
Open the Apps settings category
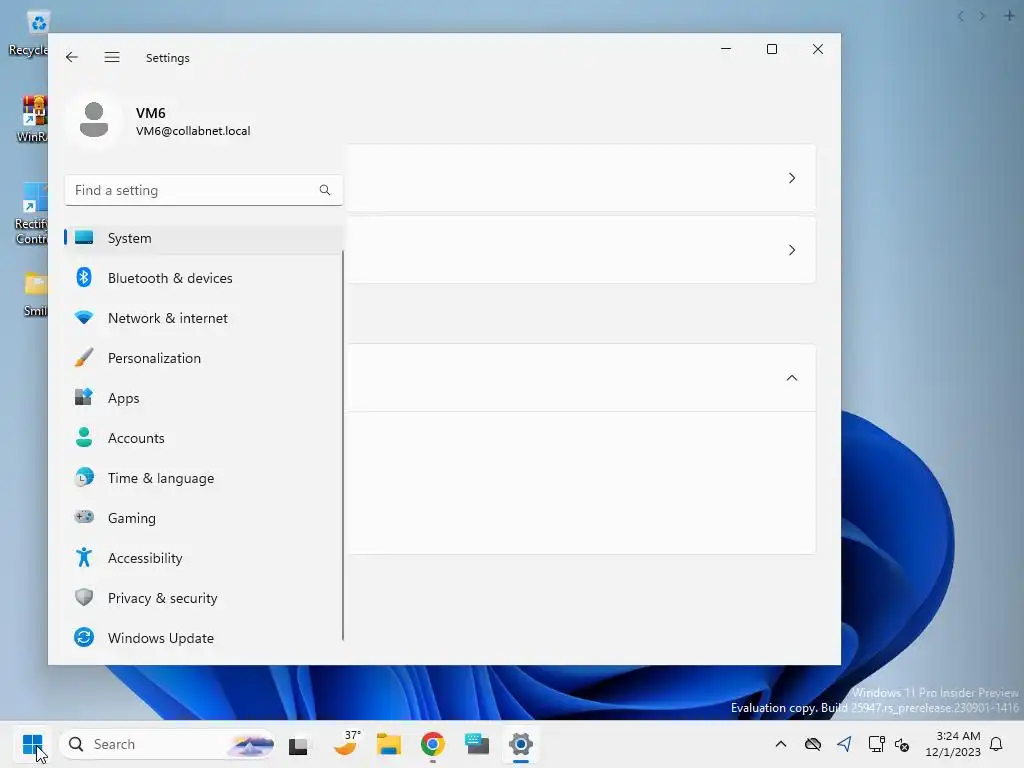click(204, 398)
